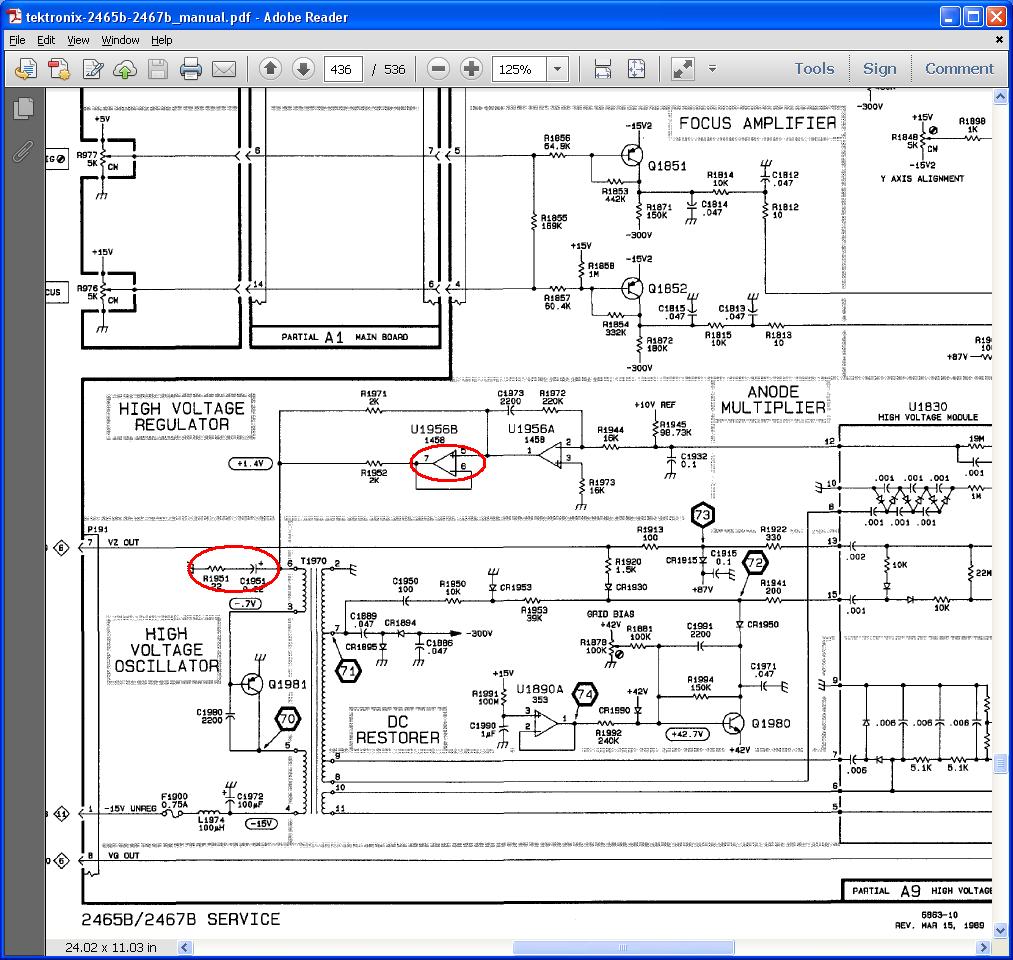Click the Adobe Reader title bar icon
Viewport: 1013px width, 960px height.
click(x=14, y=17)
